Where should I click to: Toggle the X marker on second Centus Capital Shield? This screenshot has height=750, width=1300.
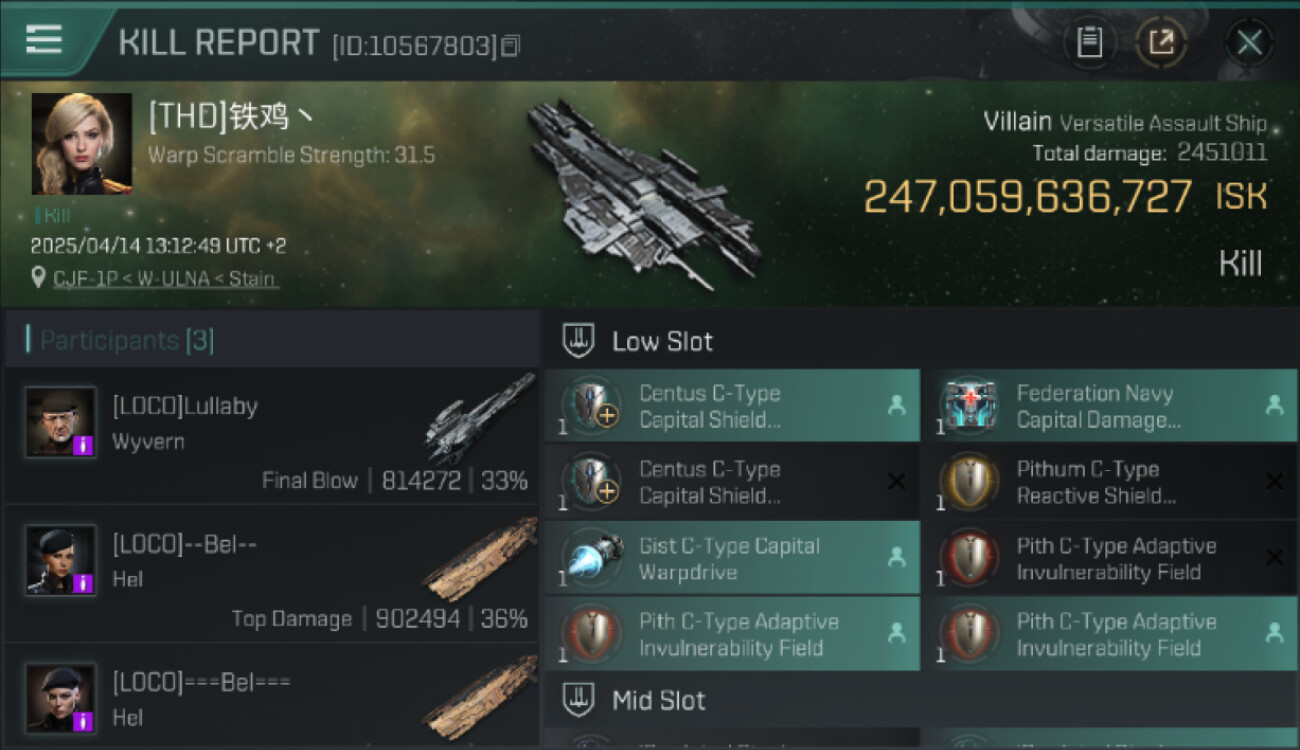[896, 482]
